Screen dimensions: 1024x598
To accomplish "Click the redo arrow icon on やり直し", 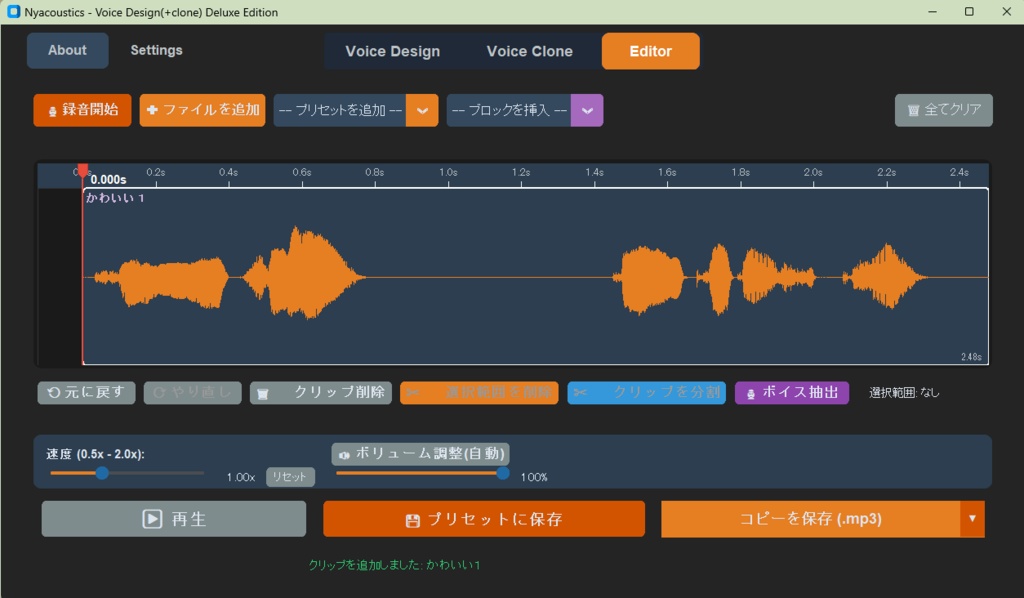I will pyautogui.click(x=159, y=392).
